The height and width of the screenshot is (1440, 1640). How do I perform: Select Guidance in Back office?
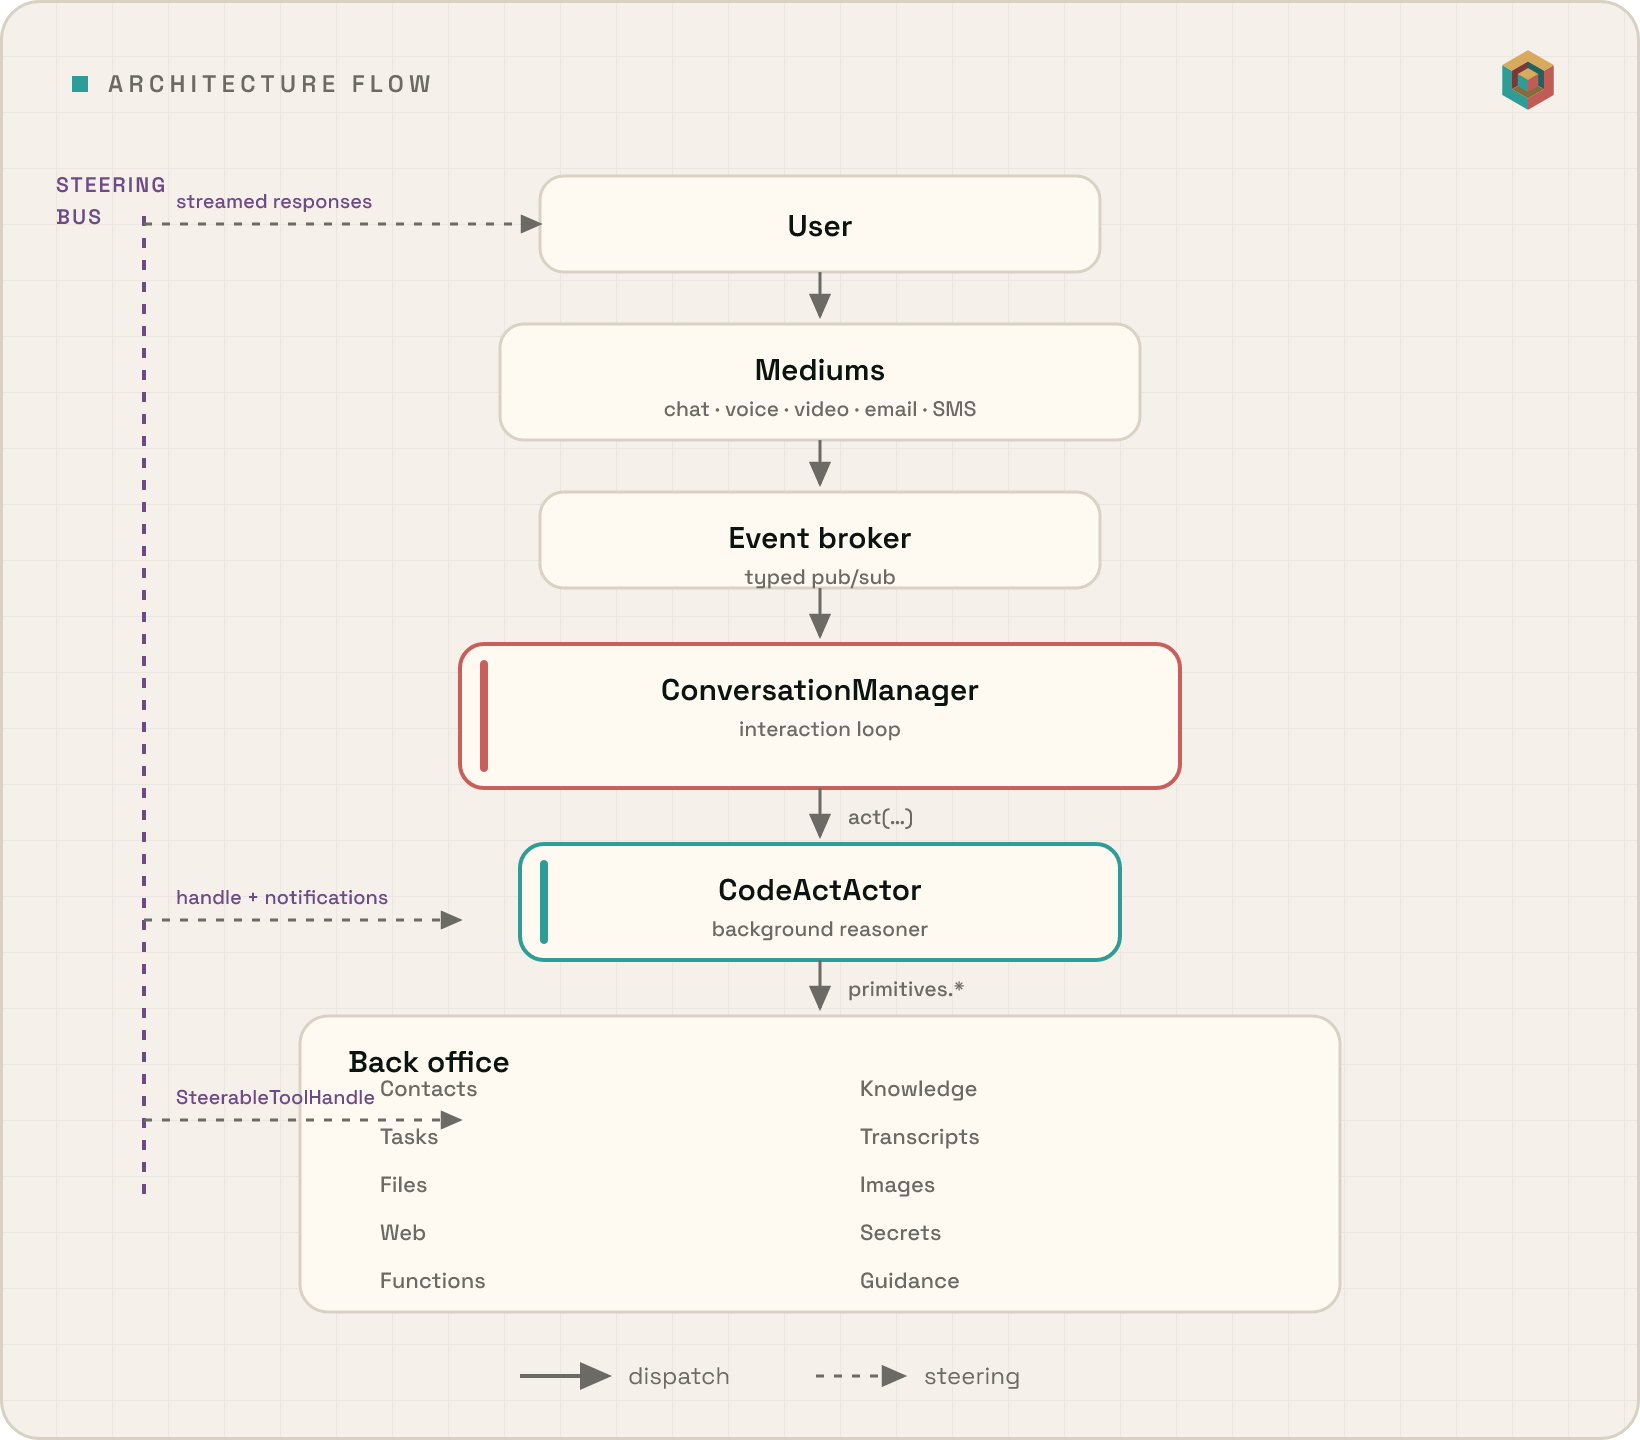(x=909, y=1281)
